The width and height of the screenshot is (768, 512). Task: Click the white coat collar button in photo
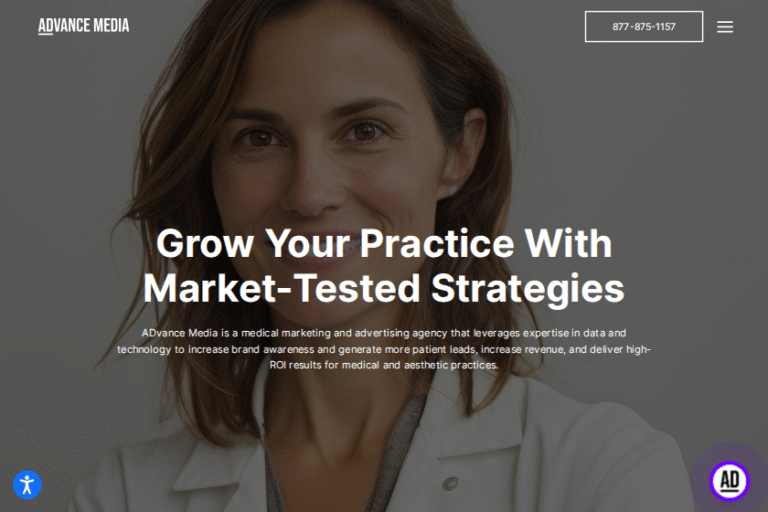coord(450,483)
